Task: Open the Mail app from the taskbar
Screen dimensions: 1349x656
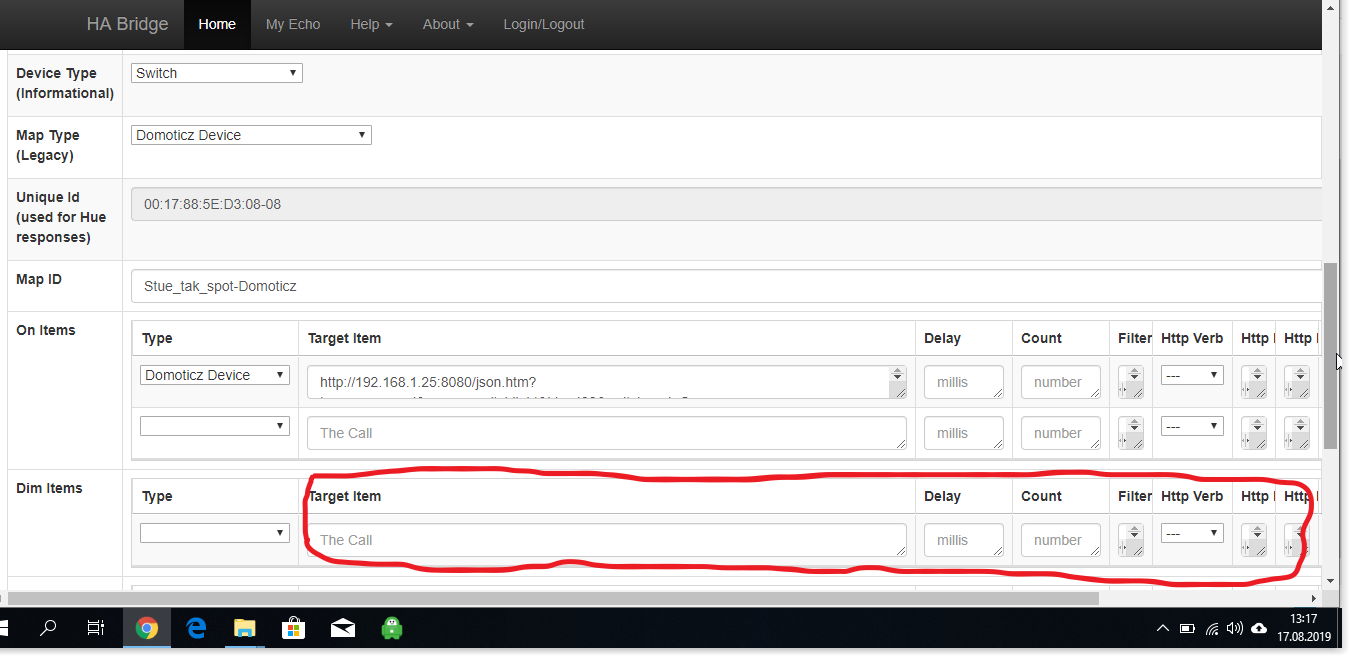Action: coord(343,629)
